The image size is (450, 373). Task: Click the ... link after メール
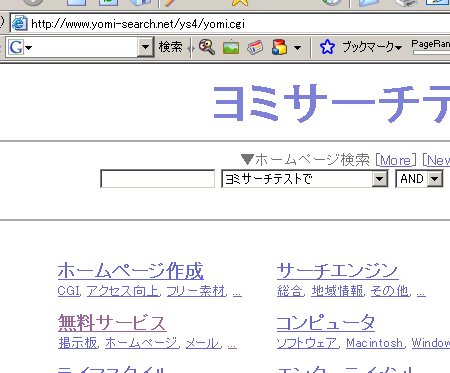point(232,345)
